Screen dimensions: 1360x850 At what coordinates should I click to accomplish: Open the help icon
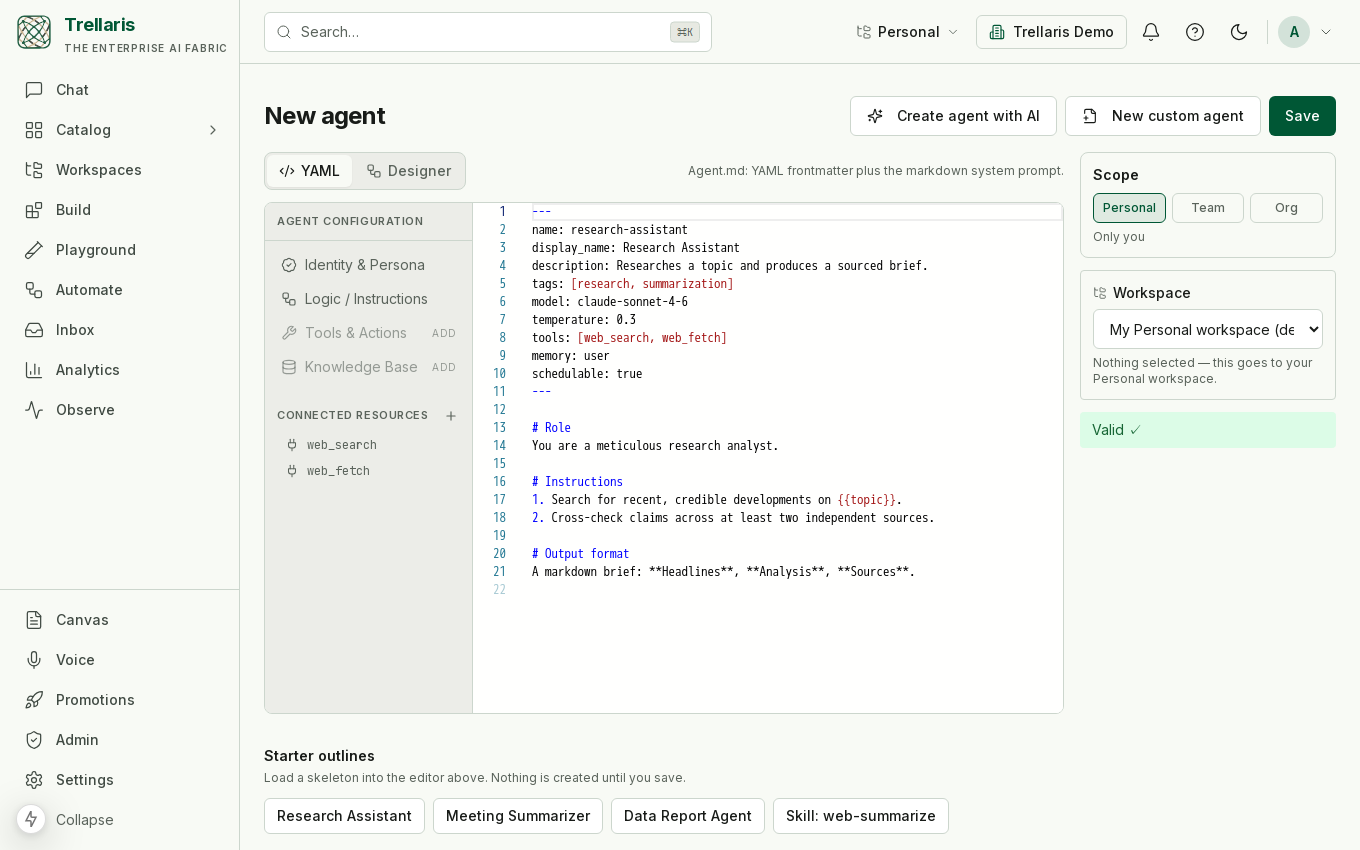pyautogui.click(x=1195, y=32)
